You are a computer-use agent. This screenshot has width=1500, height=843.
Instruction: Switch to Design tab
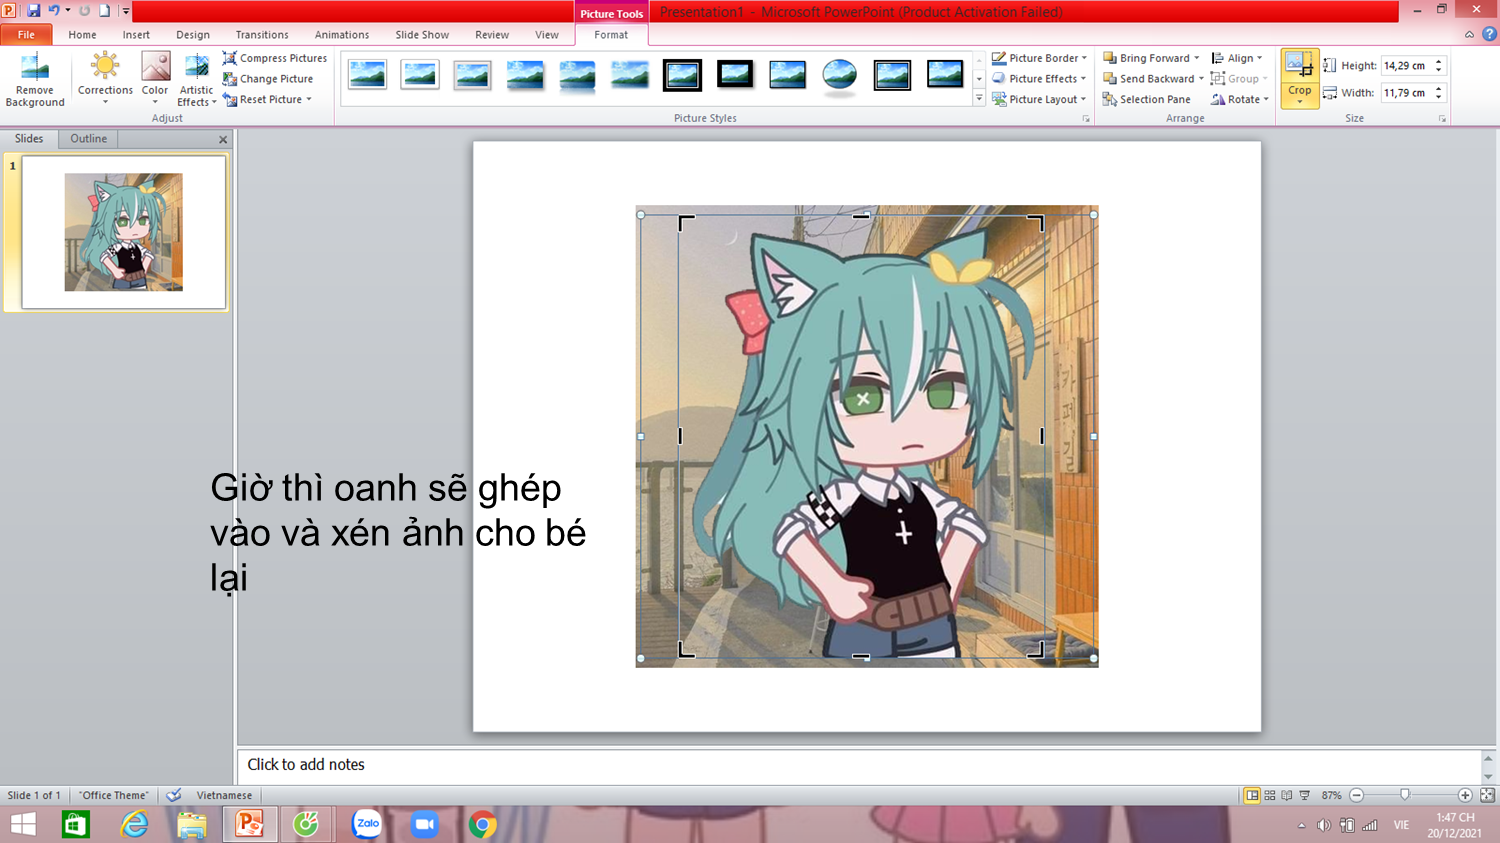pyautogui.click(x=193, y=35)
